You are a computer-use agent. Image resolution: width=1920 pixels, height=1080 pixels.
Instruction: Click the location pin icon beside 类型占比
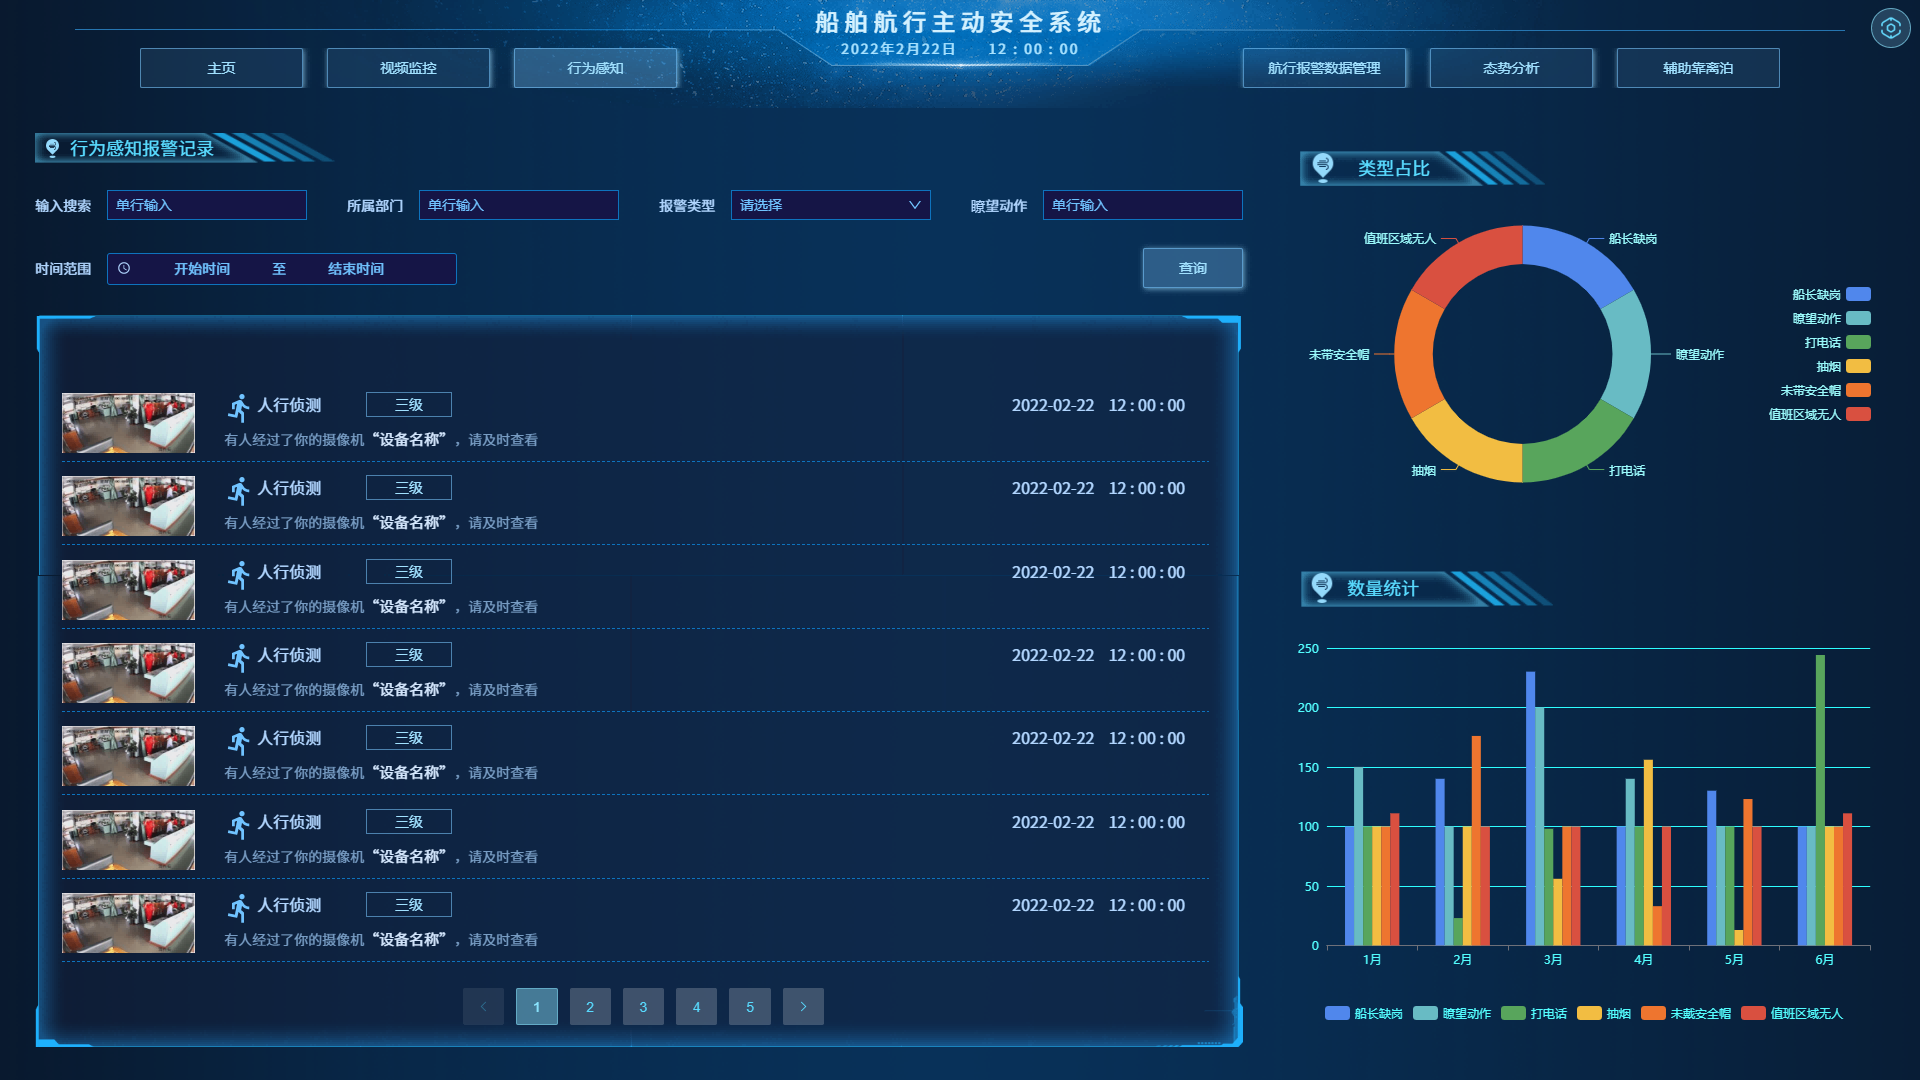pos(1323,167)
